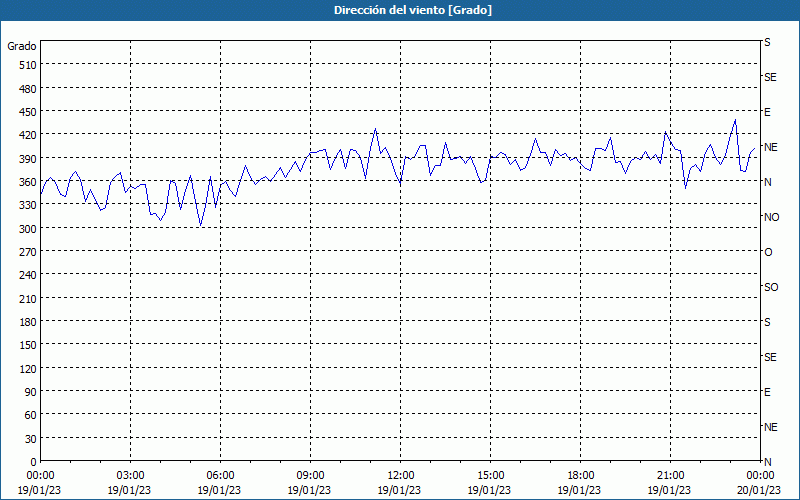Click the "SE" compass label between 120 and 150
The width and height of the screenshot is (800, 500).
770,358
